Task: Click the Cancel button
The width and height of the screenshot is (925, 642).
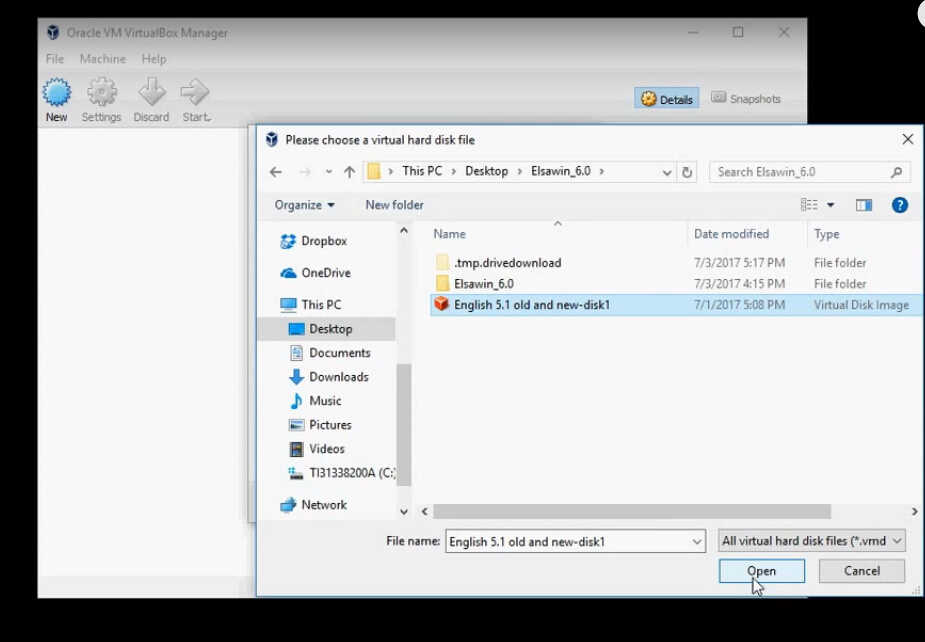Action: pyautogui.click(x=861, y=571)
